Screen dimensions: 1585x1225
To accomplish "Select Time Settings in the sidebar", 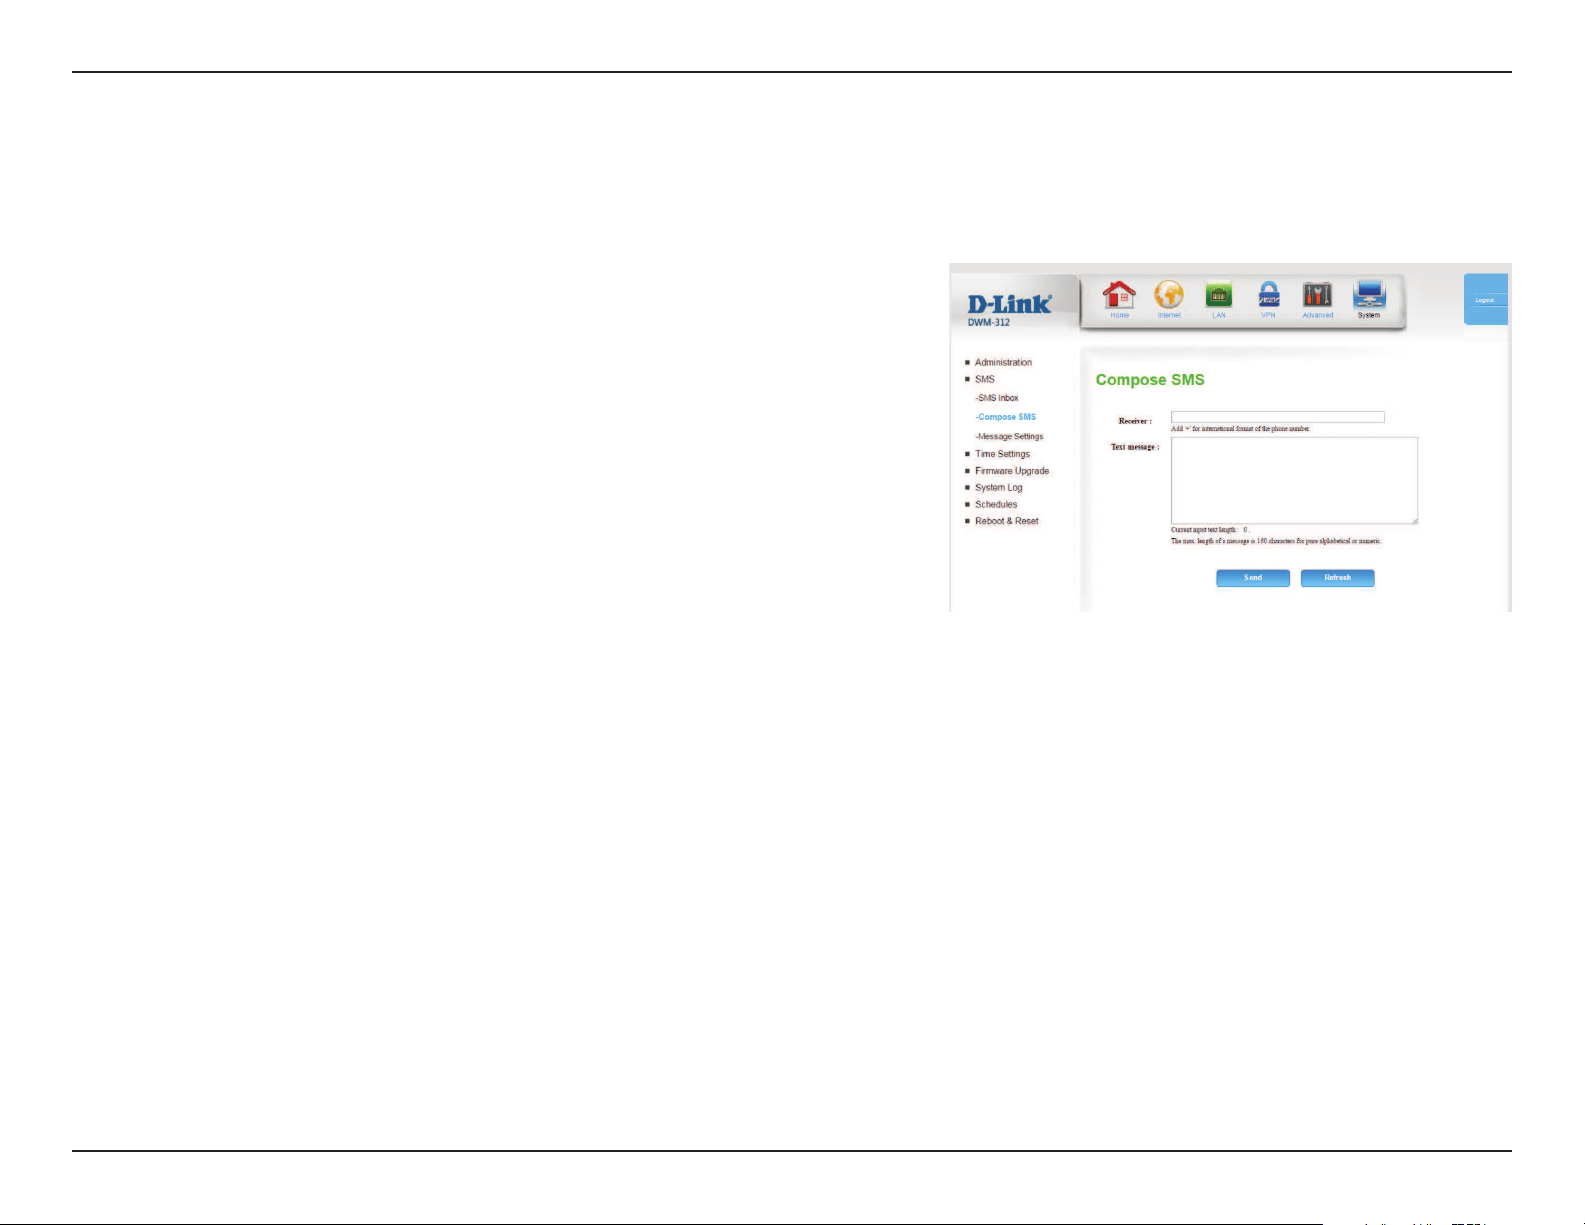I will click(x=1002, y=454).
